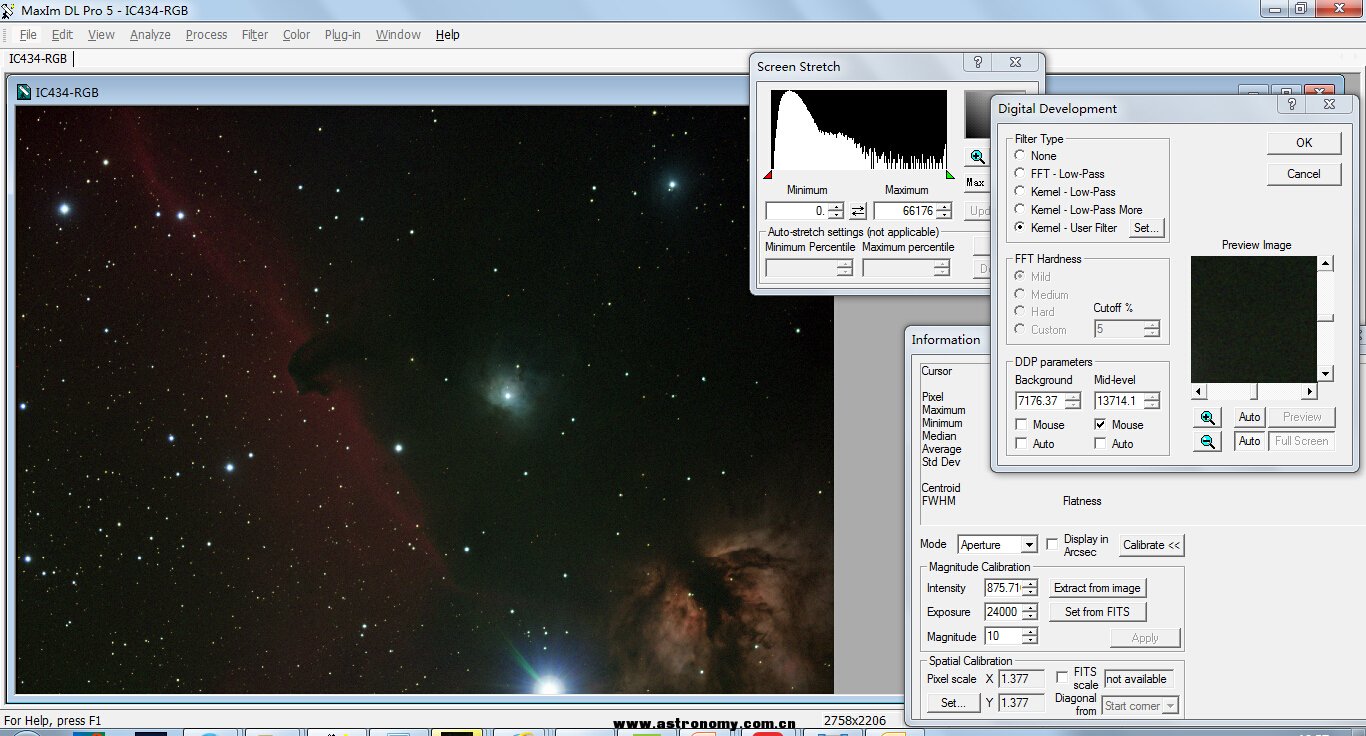Adjust Screen Stretch Maximum spinner arrows
Image resolution: width=1366 pixels, height=736 pixels.
tap(942, 211)
